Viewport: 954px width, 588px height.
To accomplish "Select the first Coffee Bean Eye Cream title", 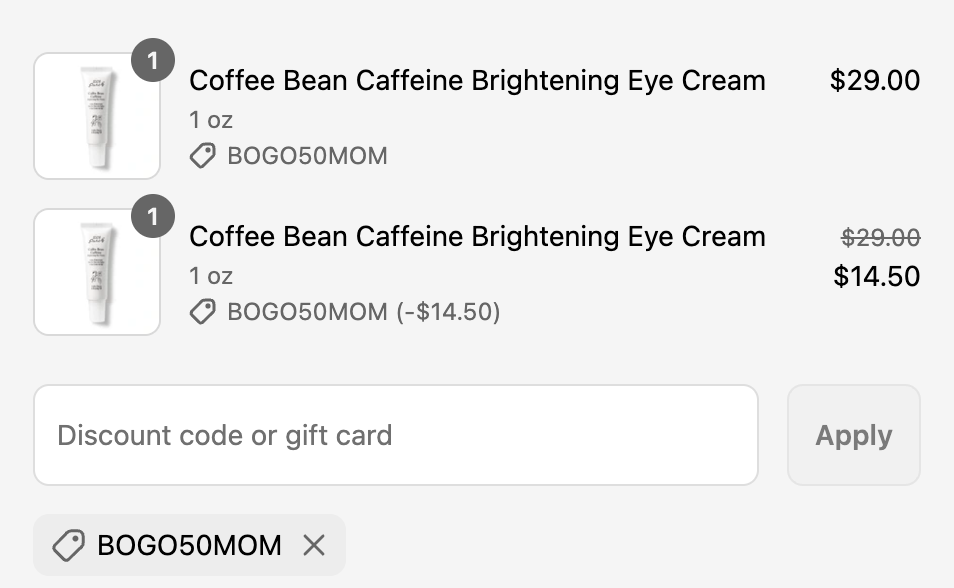I will pyautogui.click(x=478, y=80).
